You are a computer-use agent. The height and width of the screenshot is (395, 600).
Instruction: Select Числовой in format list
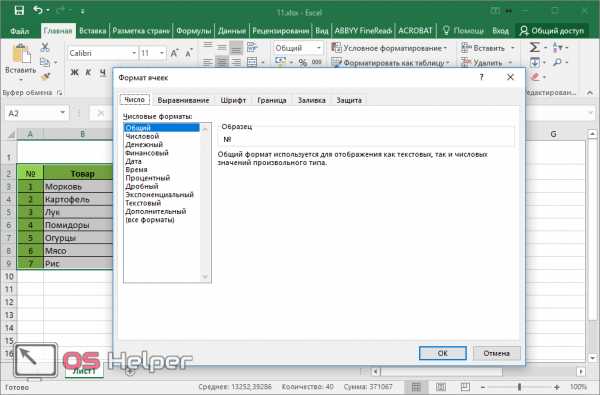[162, 136]
